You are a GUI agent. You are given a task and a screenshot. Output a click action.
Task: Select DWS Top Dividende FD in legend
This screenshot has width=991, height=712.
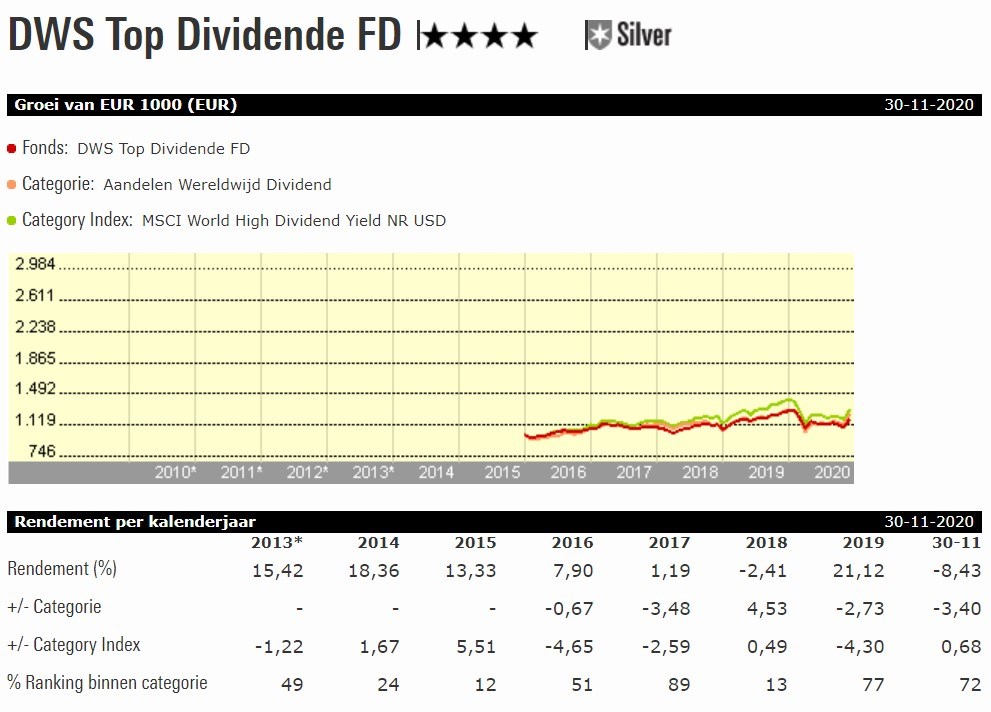point(163,149)
